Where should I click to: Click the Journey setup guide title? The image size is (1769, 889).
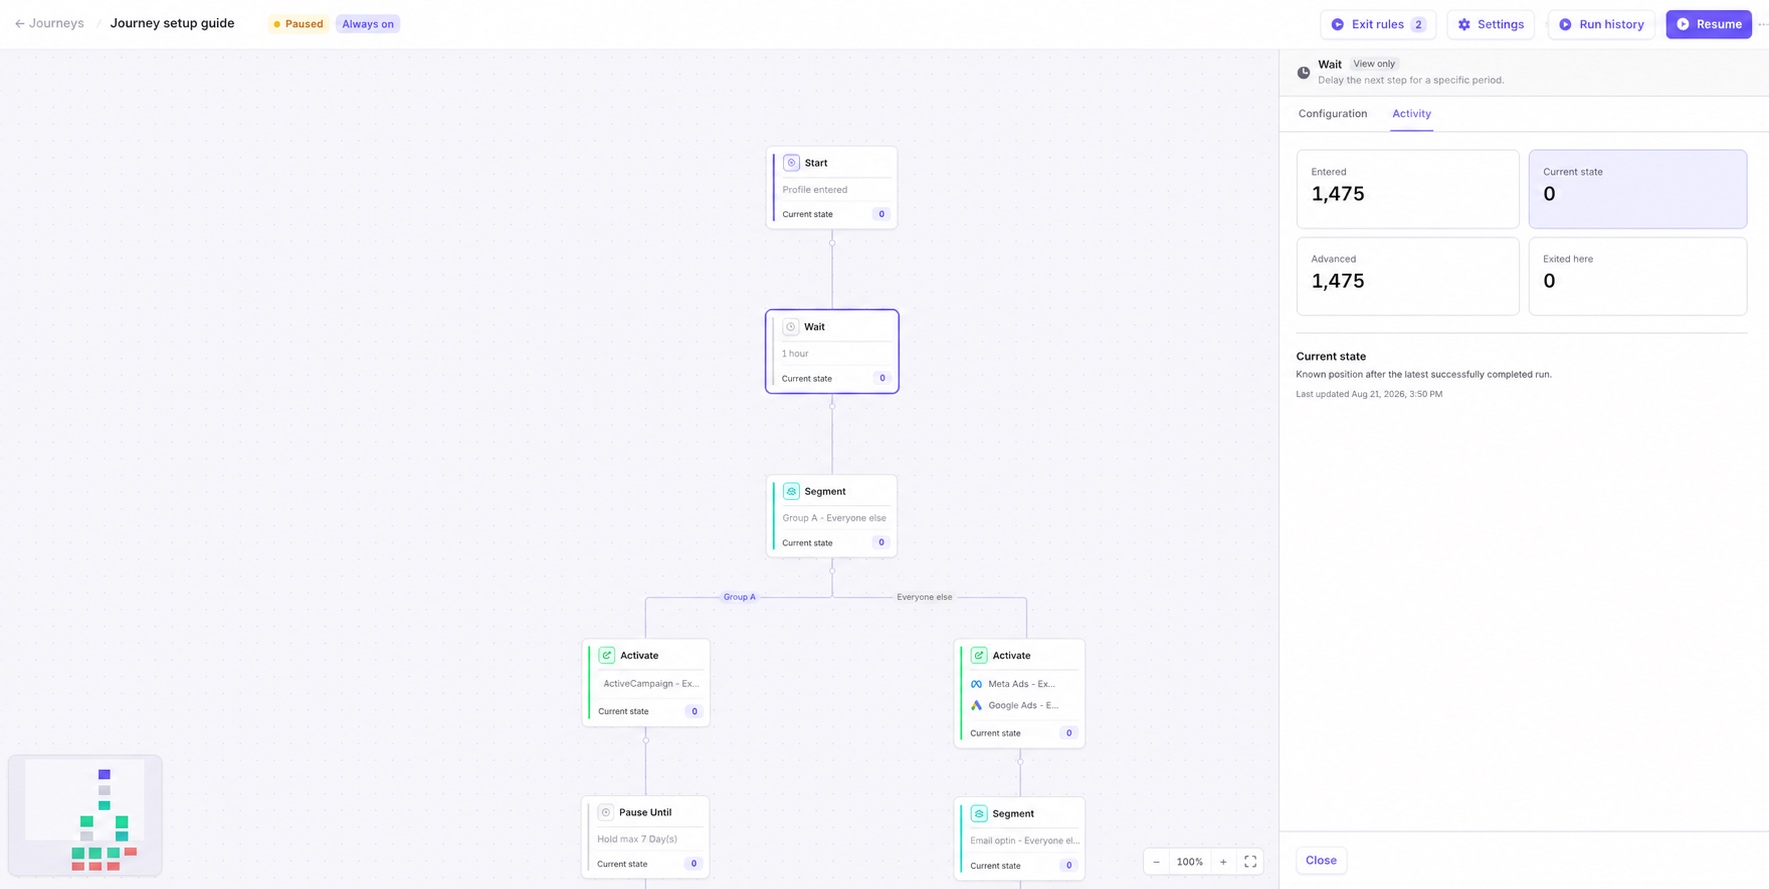click(172, 23)
